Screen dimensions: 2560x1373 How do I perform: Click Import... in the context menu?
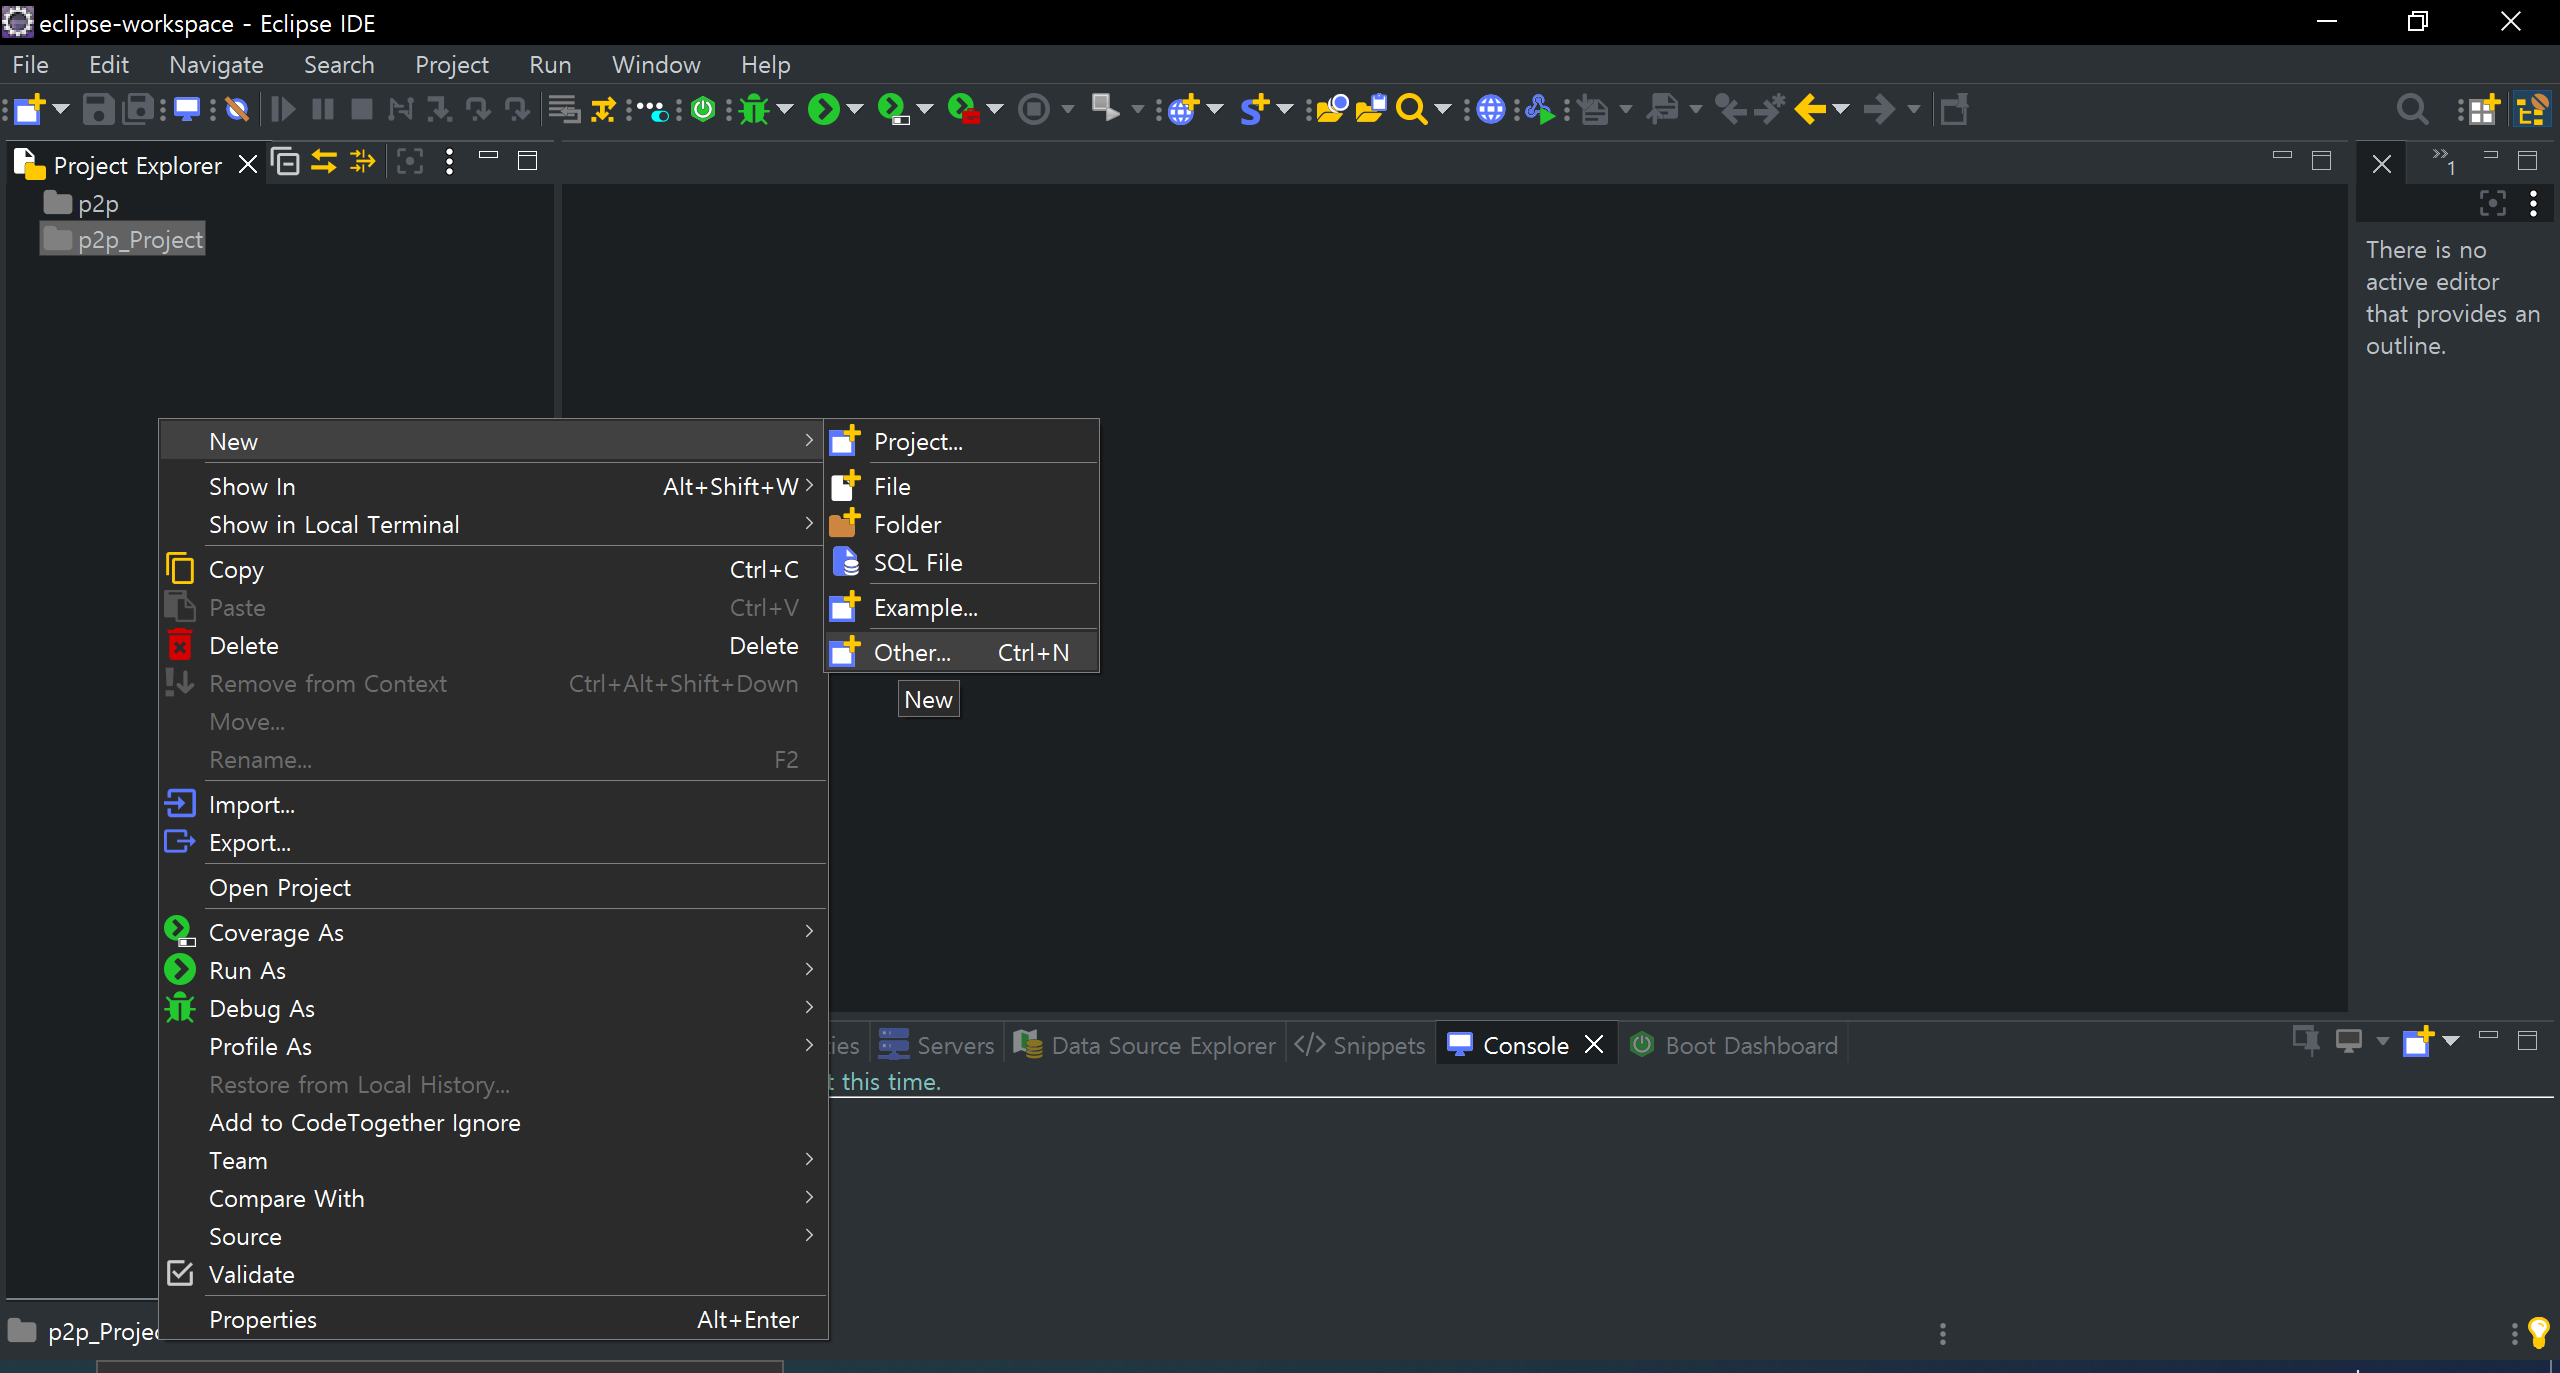pos(251,804)
